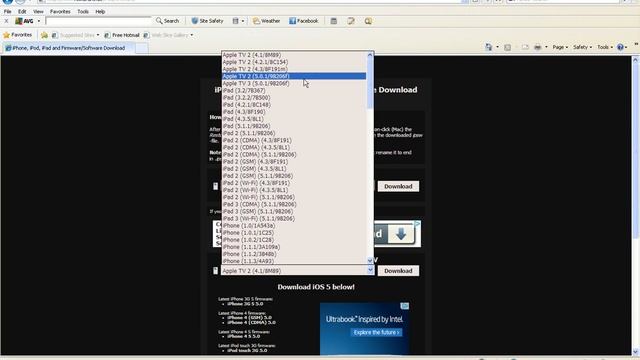Click the lower Download button beside combo box

click(398, 271)
